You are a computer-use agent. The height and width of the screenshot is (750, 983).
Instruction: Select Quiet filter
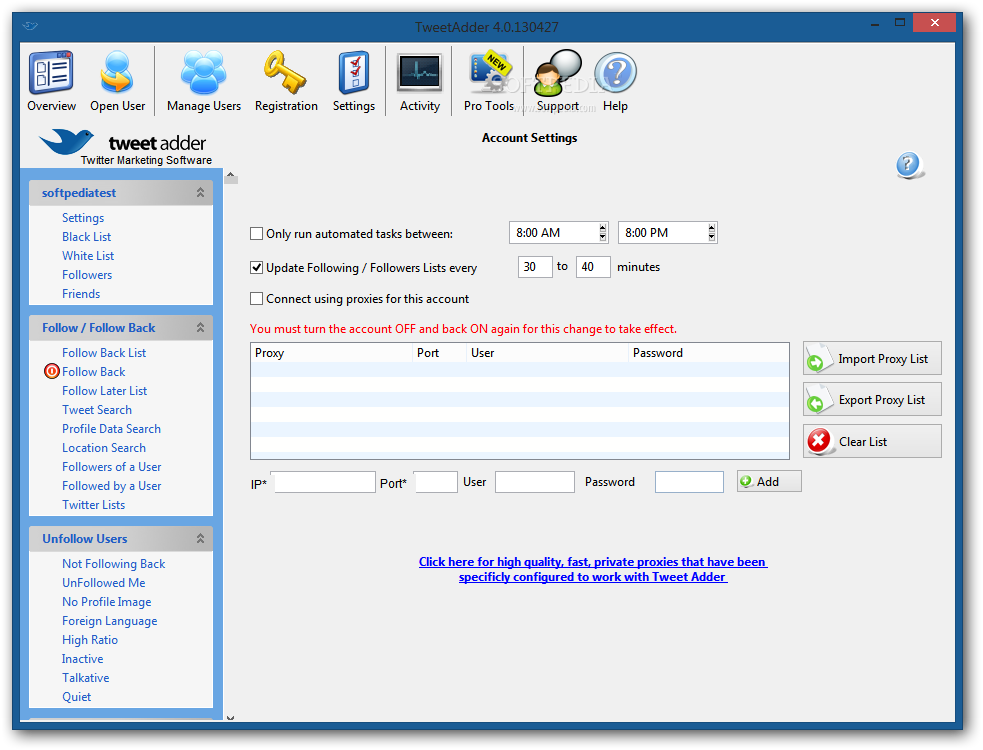pyautogui.click(x=76, y=697)
